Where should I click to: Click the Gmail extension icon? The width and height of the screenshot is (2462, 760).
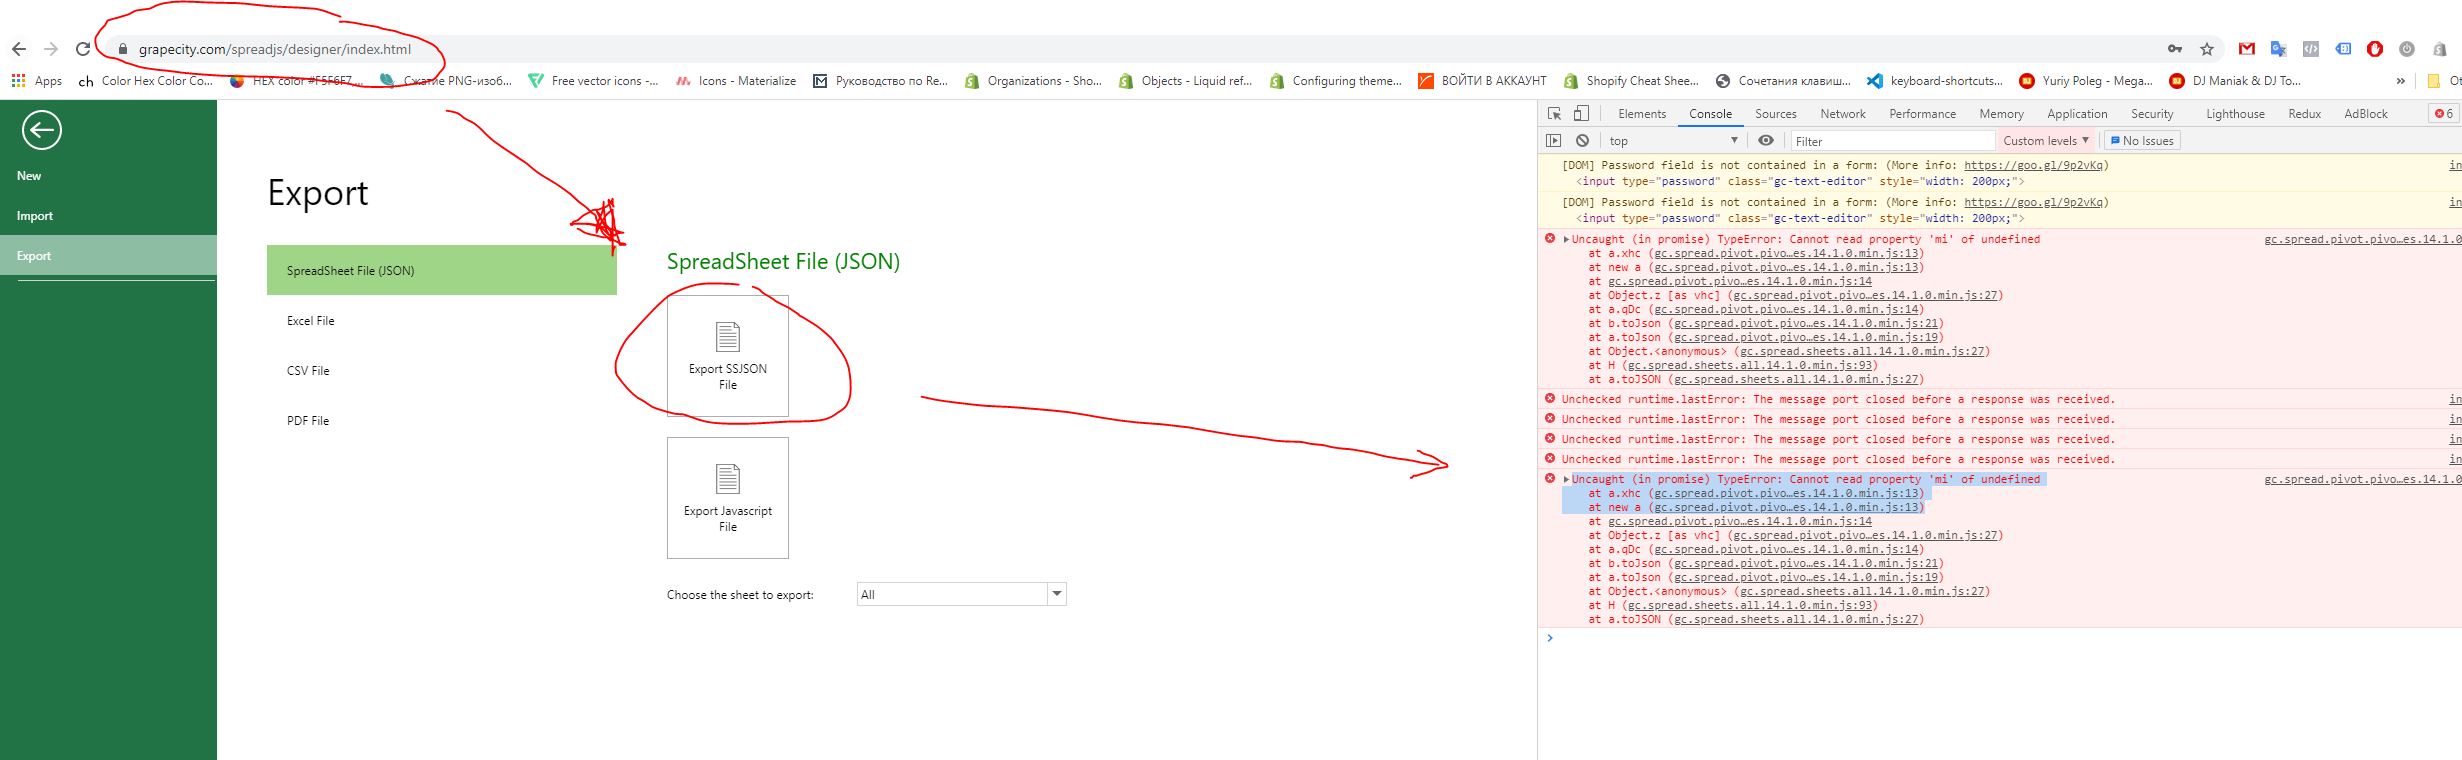pyautogui.click(x=2246, y=49)
